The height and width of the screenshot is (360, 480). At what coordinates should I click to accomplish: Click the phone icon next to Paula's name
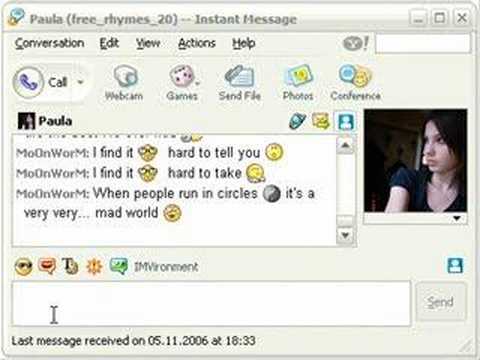[x=297, y=121]
